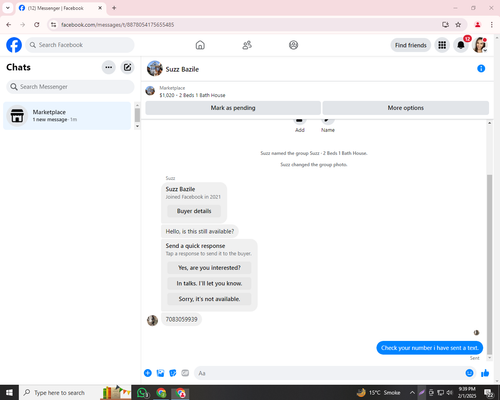
Task: Send quick response In talks. I'll let you know.
Action: (209, 283)
